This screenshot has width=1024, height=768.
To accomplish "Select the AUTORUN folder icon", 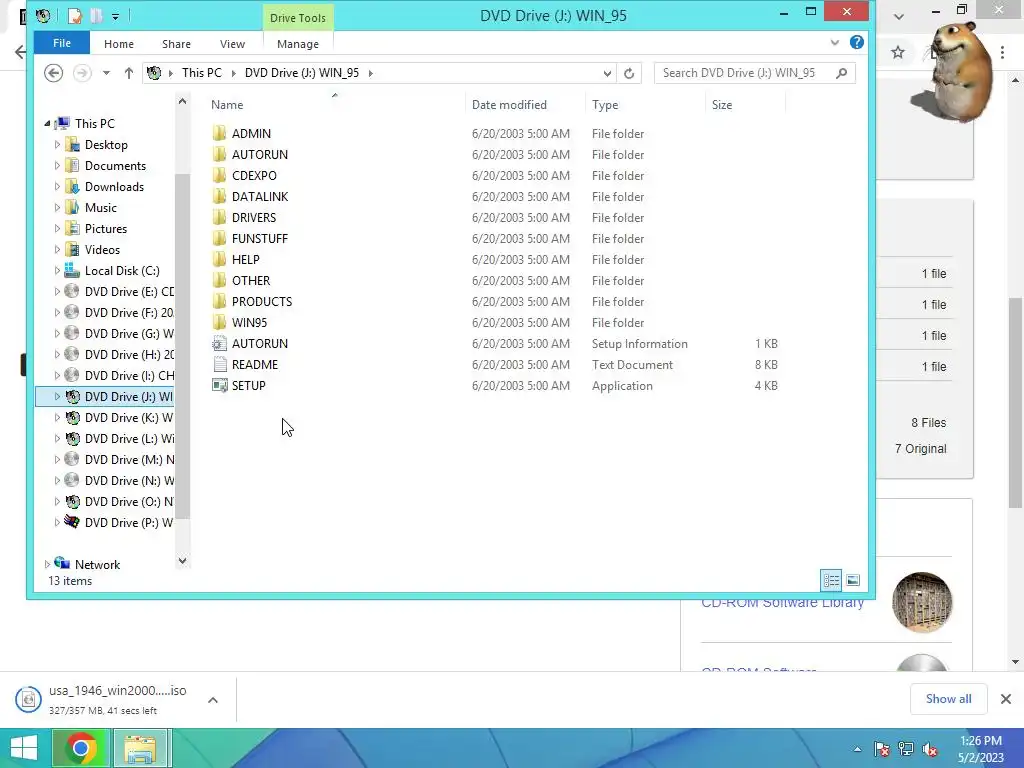I will tap(219, 154).
